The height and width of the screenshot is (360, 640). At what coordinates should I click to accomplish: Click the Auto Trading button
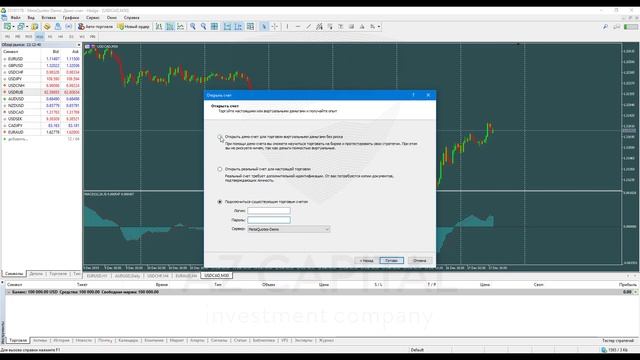[x=96, y=27]
